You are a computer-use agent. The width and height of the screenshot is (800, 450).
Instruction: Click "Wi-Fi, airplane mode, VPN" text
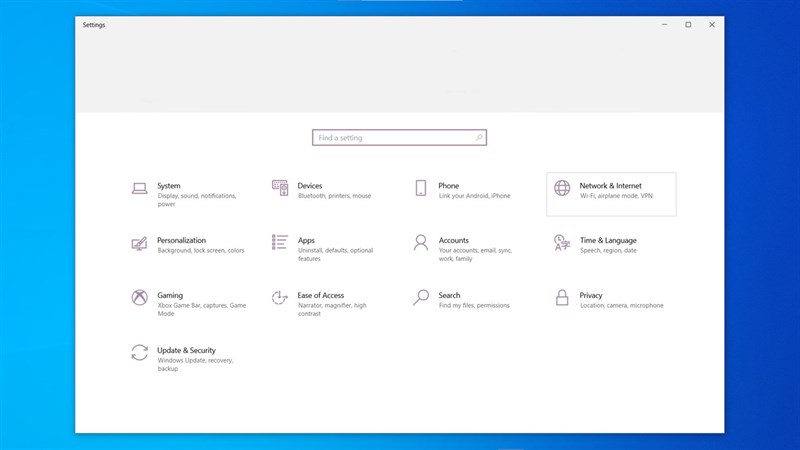616,196
